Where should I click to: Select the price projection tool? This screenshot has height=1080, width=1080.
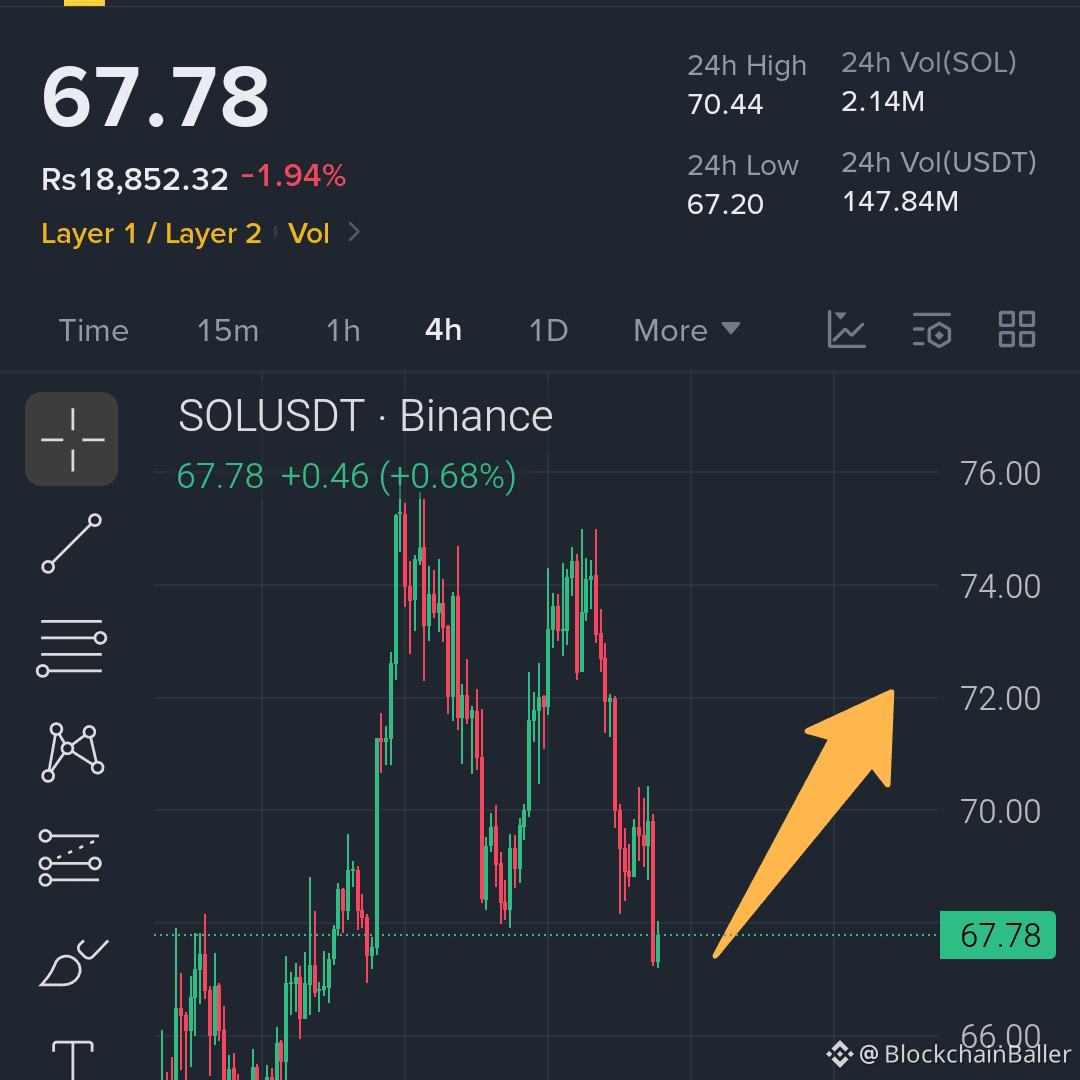(70, 858)
